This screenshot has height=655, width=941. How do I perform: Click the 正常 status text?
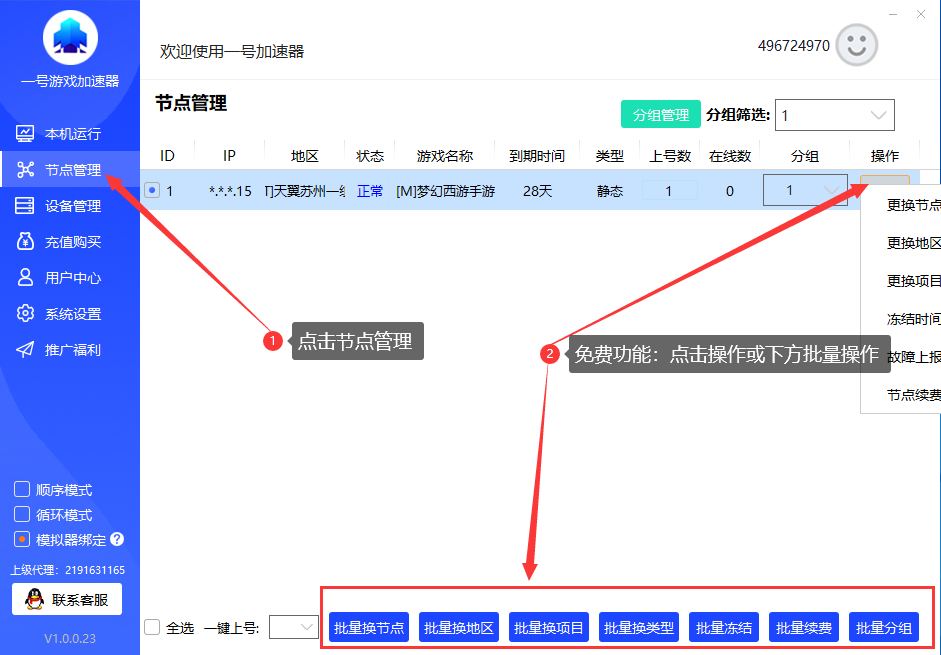click(370, 191)
